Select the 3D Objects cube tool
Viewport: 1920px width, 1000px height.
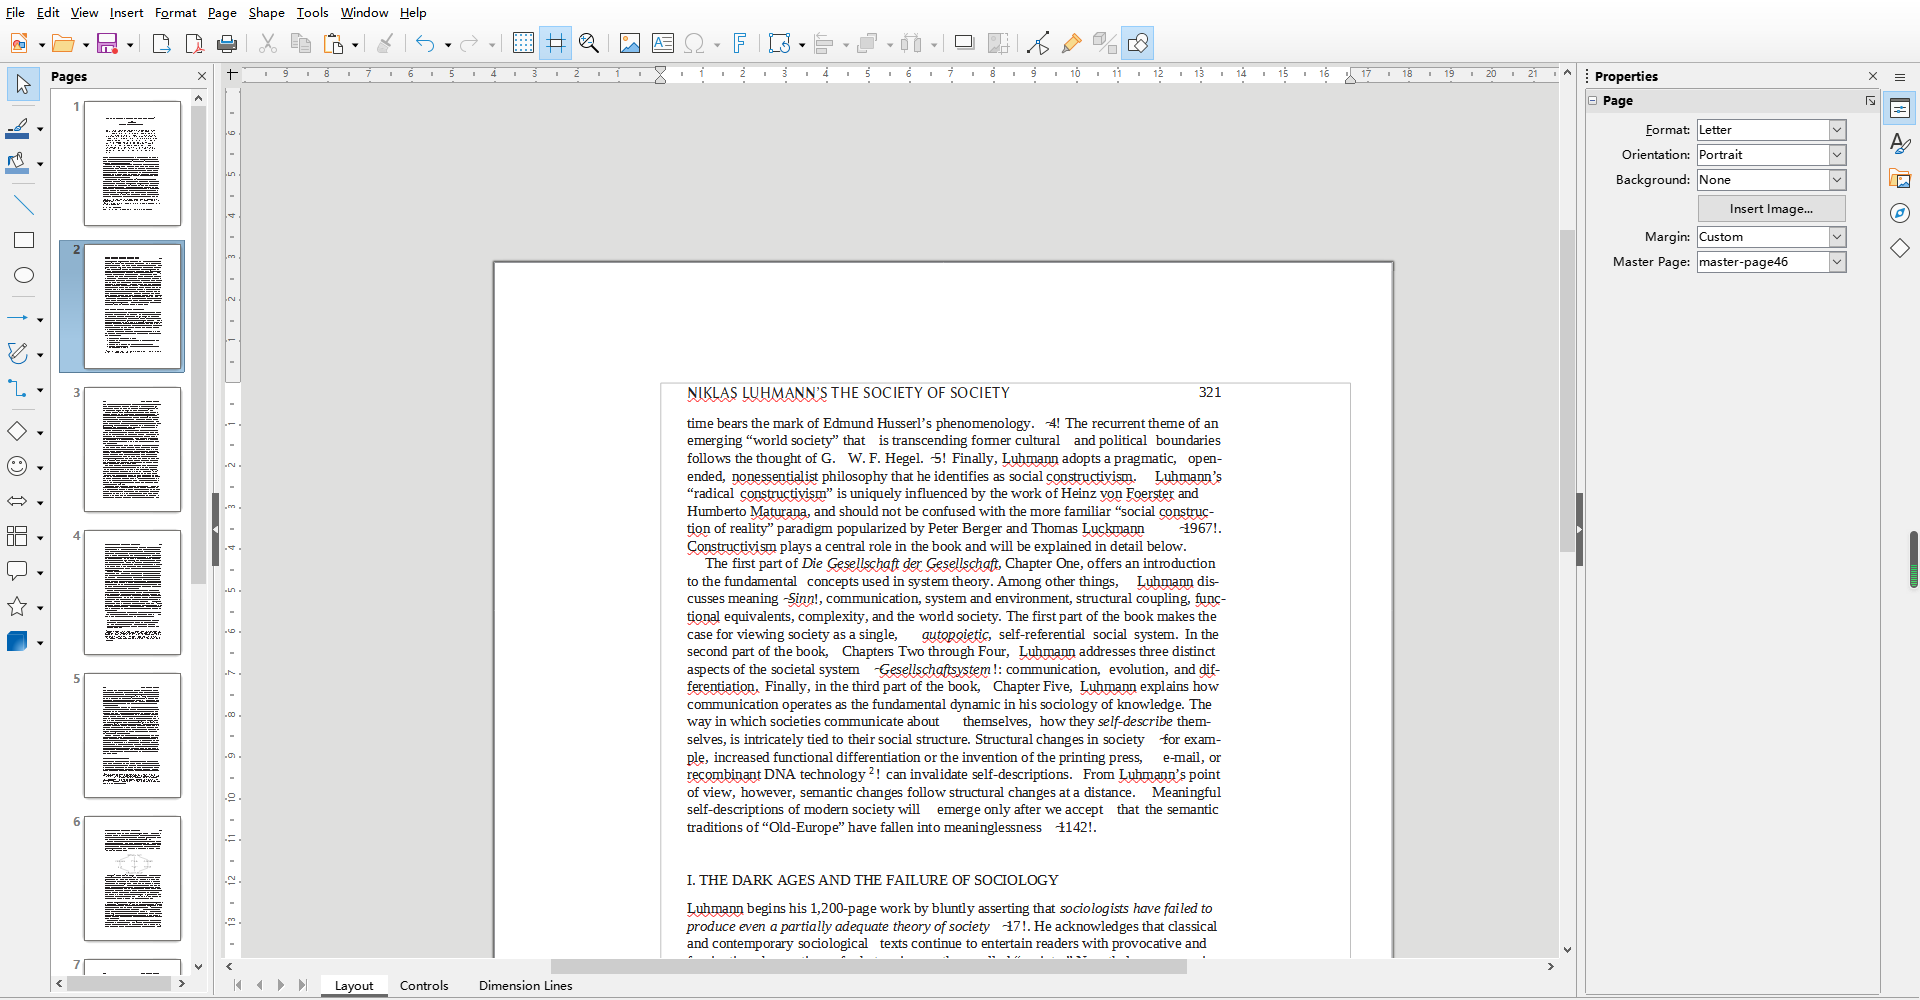click(x=18, y=642)
